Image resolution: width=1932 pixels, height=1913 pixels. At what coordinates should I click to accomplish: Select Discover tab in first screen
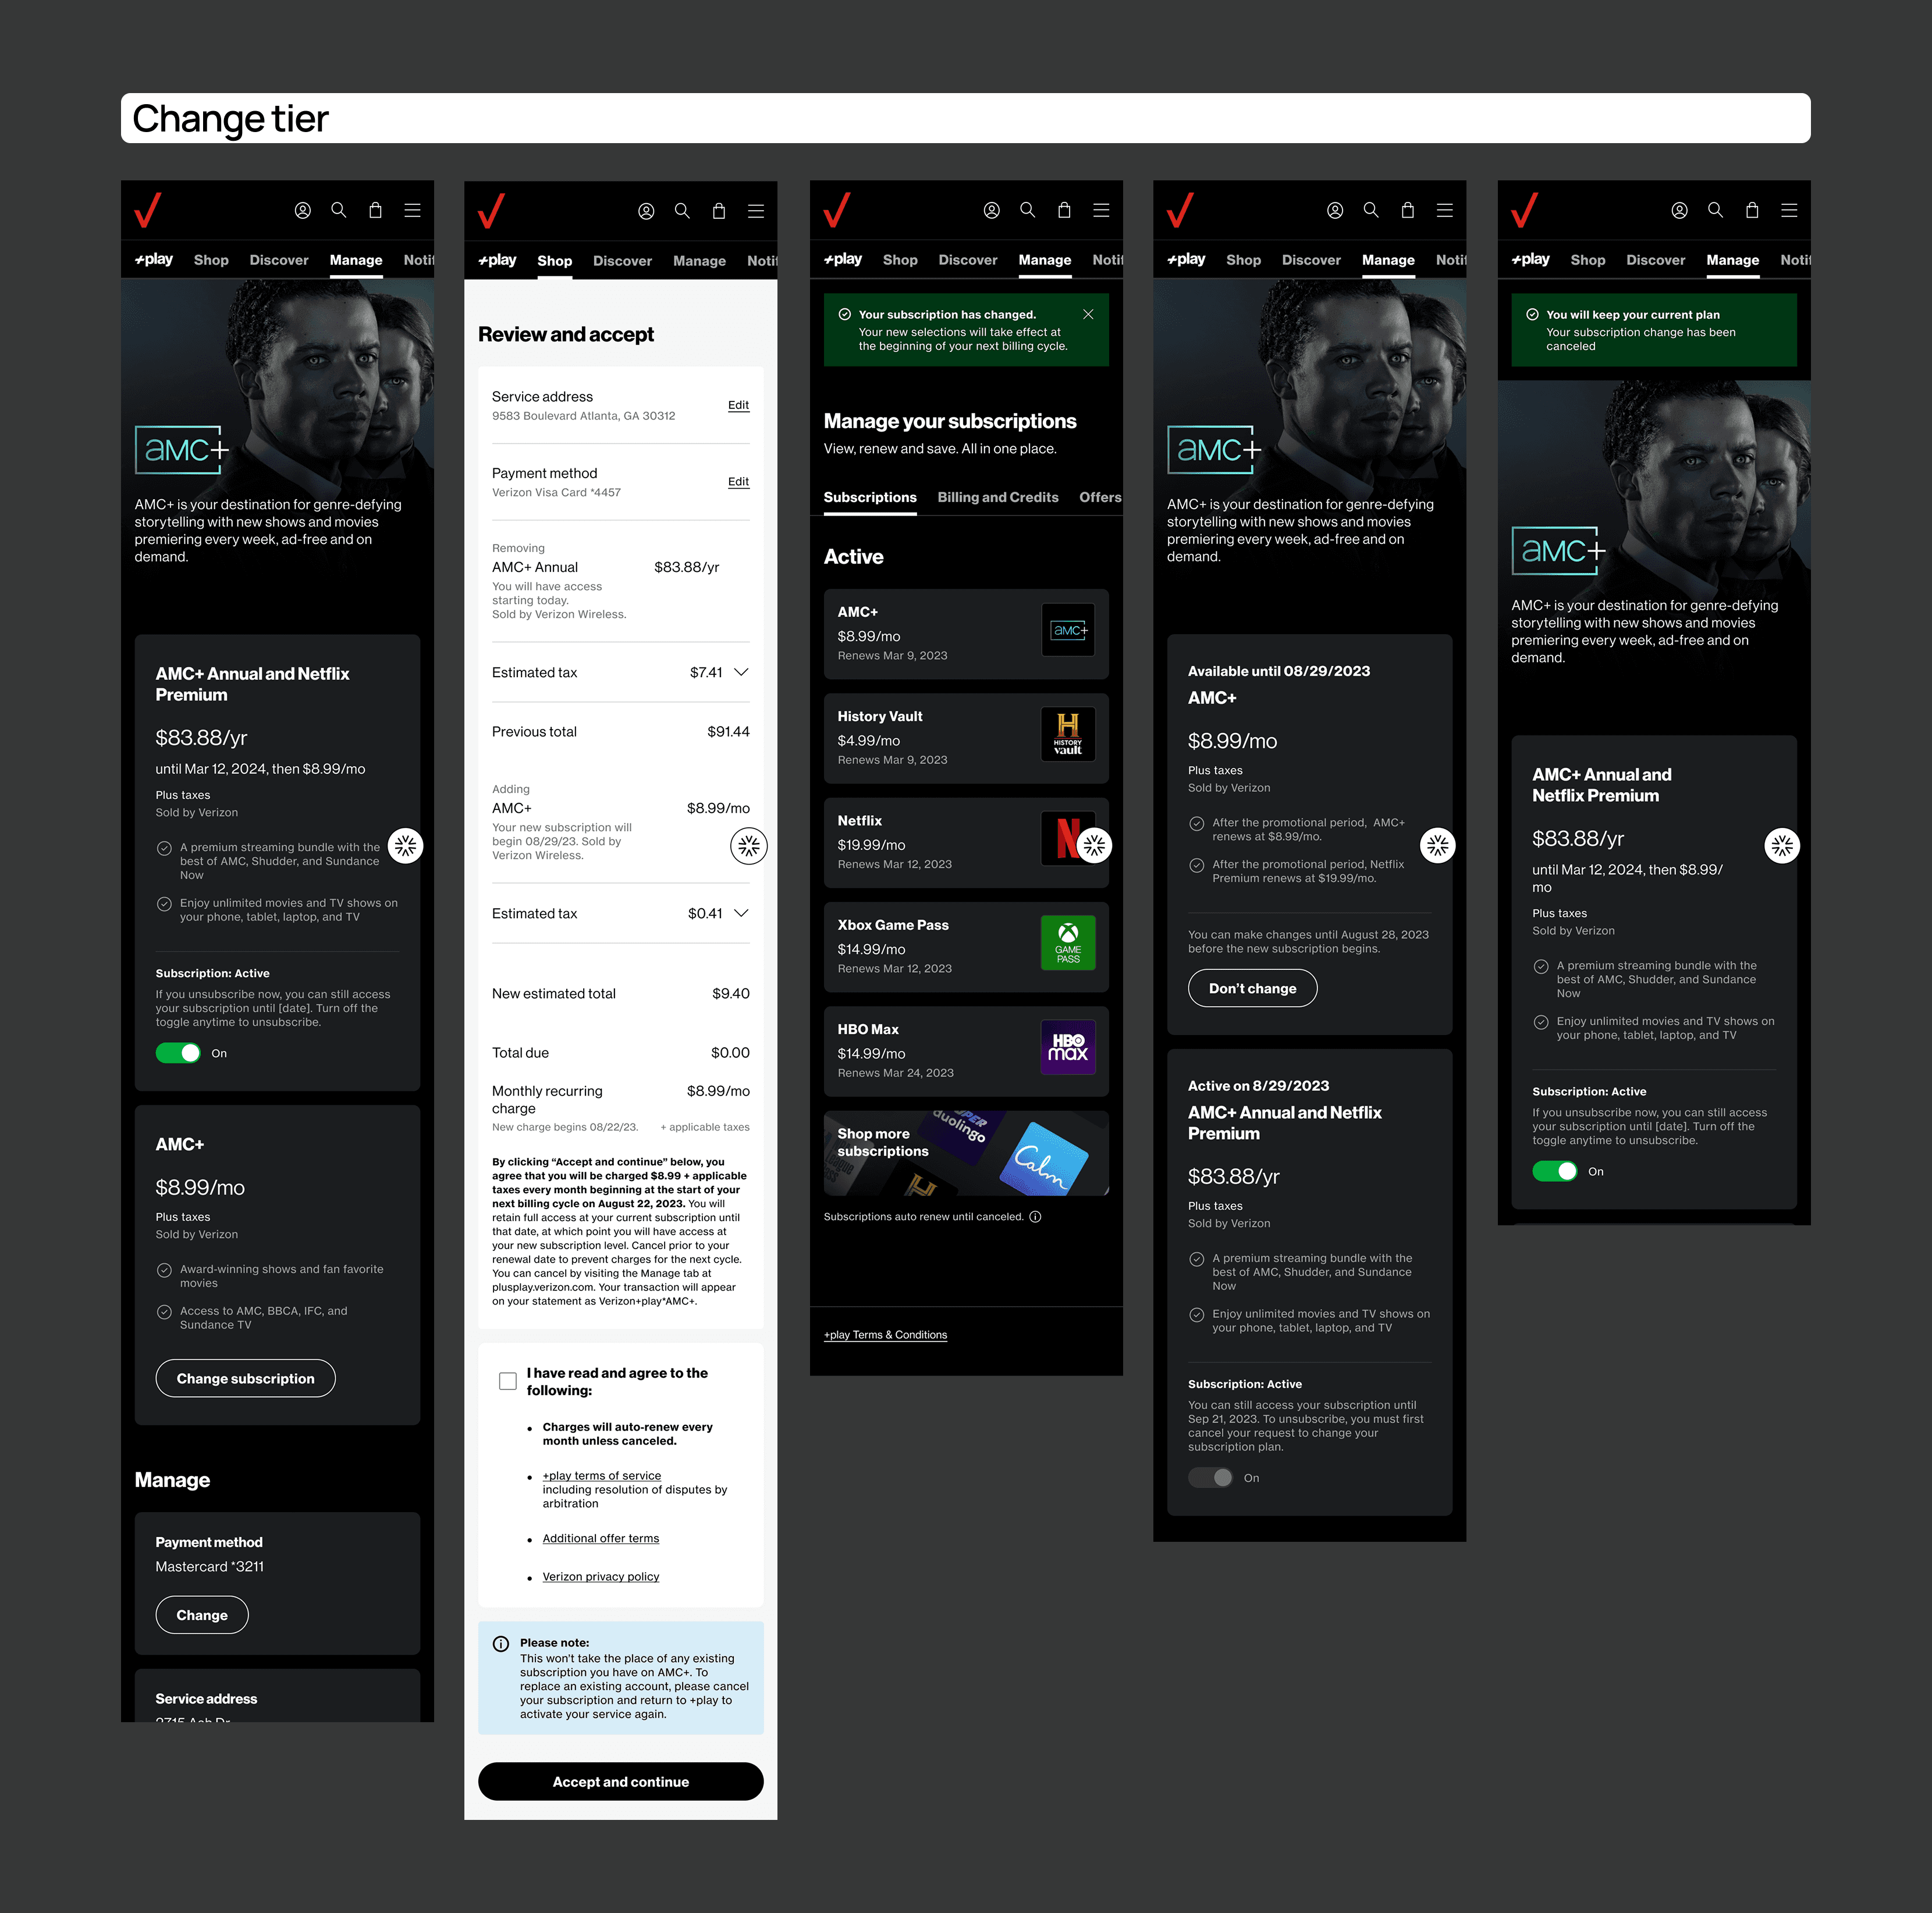pyautogui.click(x=279, y=260)
